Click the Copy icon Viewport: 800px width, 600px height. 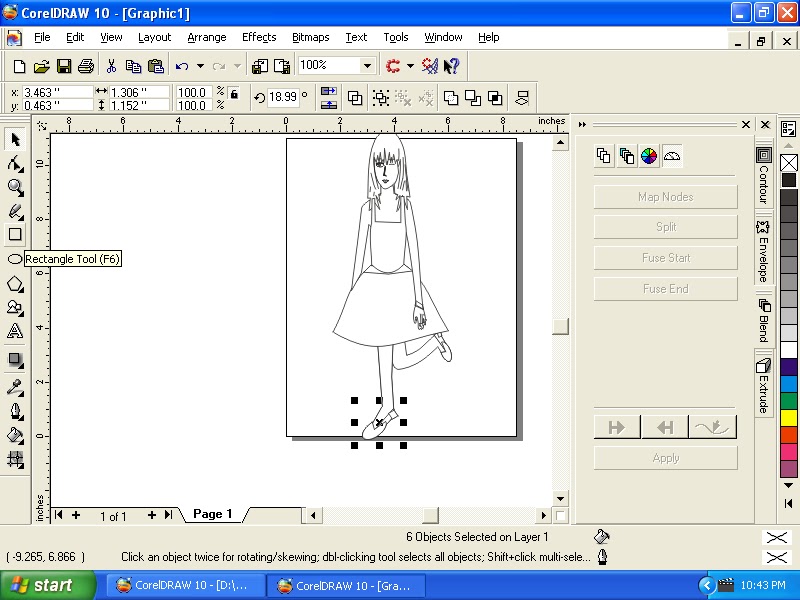pyautogui.click(x=133, y=66)
